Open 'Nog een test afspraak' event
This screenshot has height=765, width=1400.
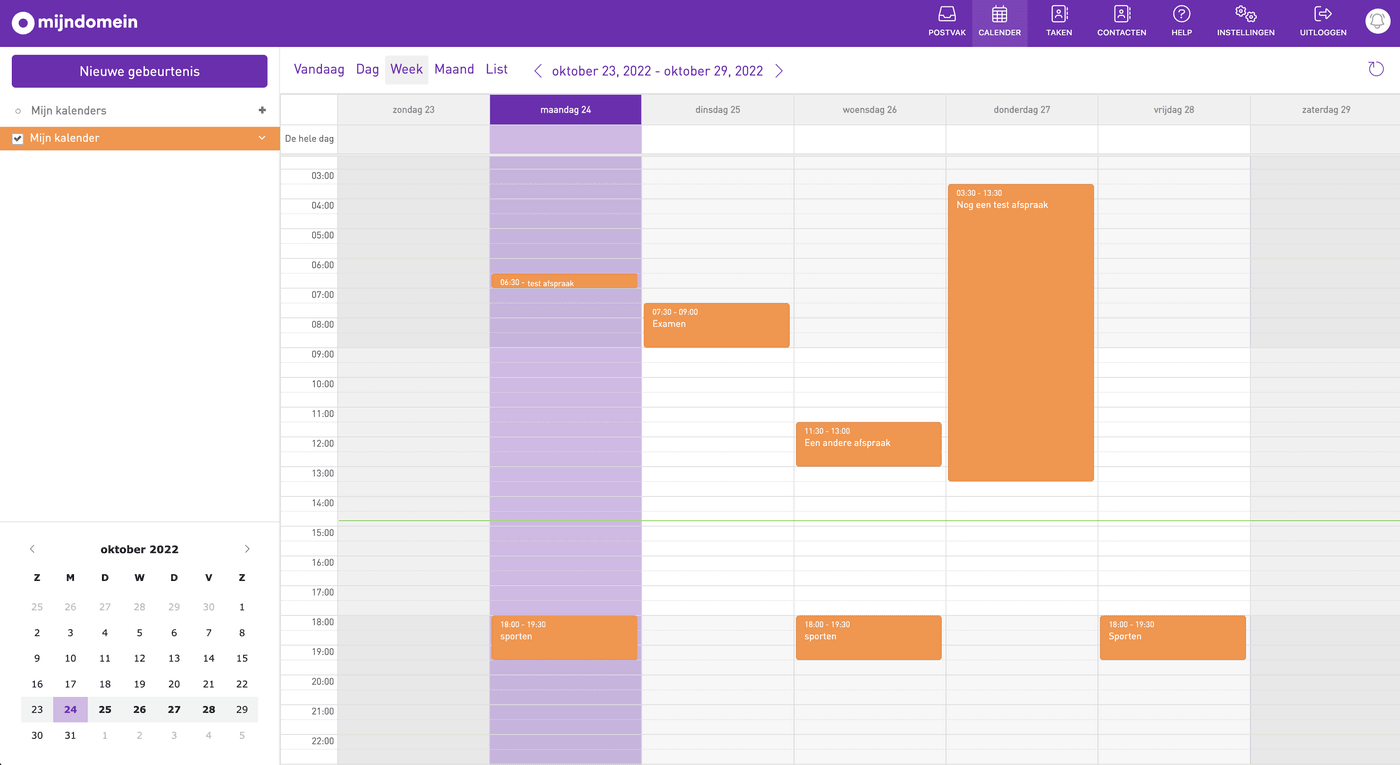[x=1020, y=332]
